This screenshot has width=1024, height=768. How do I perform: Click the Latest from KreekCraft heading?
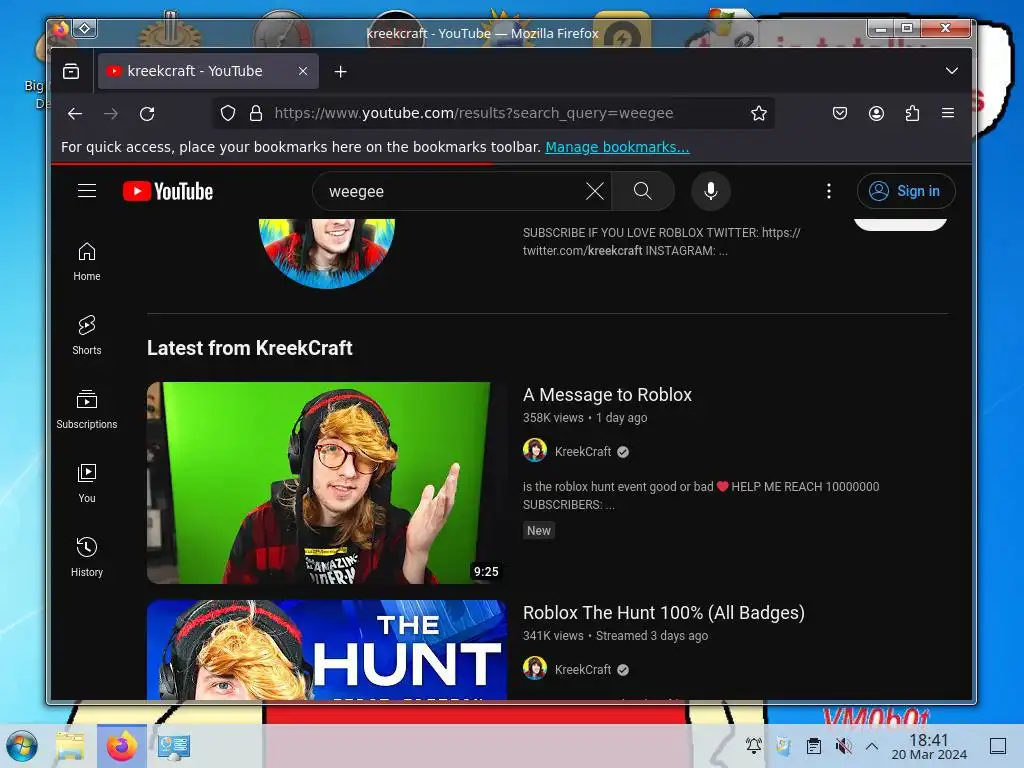coord(249,348)
